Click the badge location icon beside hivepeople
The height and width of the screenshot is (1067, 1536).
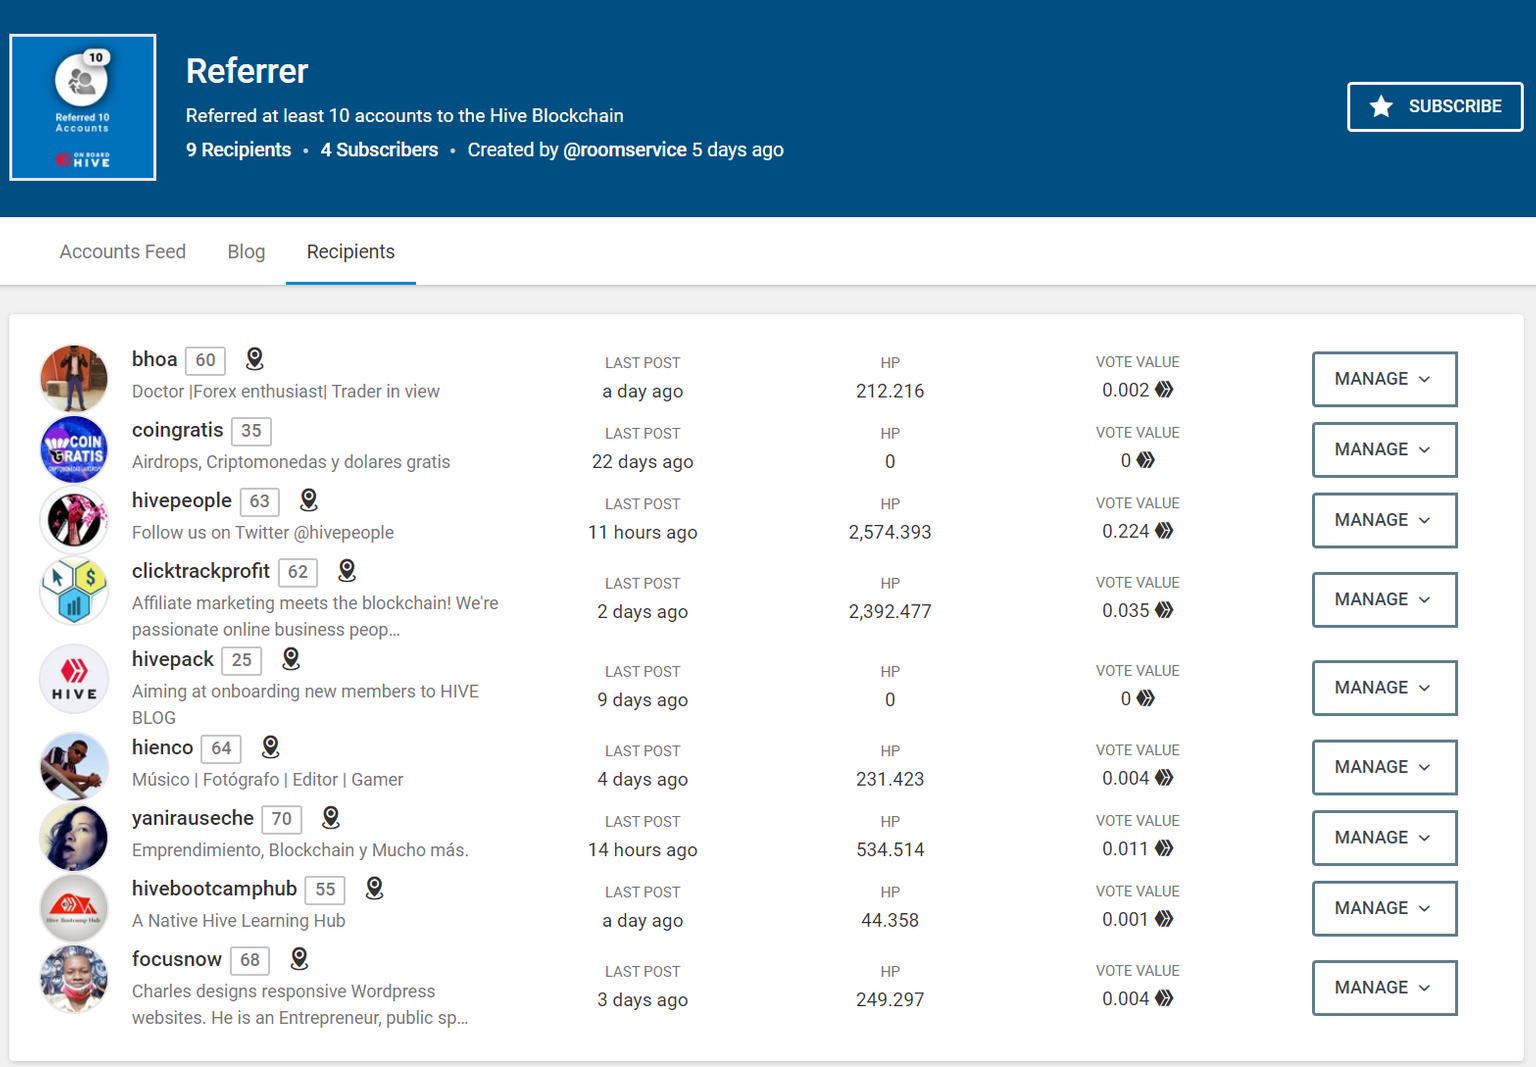pos(309,500)
